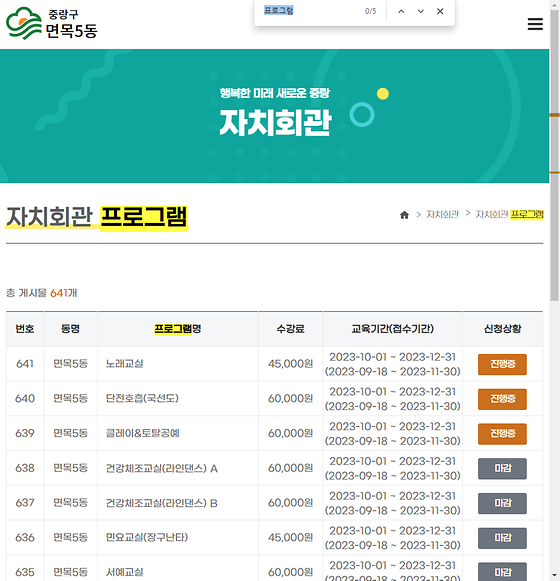Screen dimensions: 560x581
Task: Click 마감 button for 라인댄스 A
Action: point(502,468)
